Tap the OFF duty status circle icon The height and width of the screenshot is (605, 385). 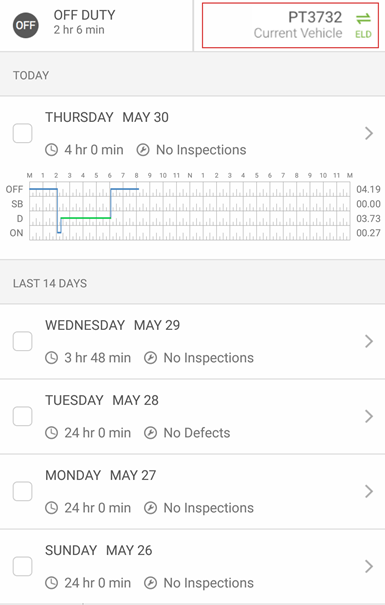[x=26, y=25]
